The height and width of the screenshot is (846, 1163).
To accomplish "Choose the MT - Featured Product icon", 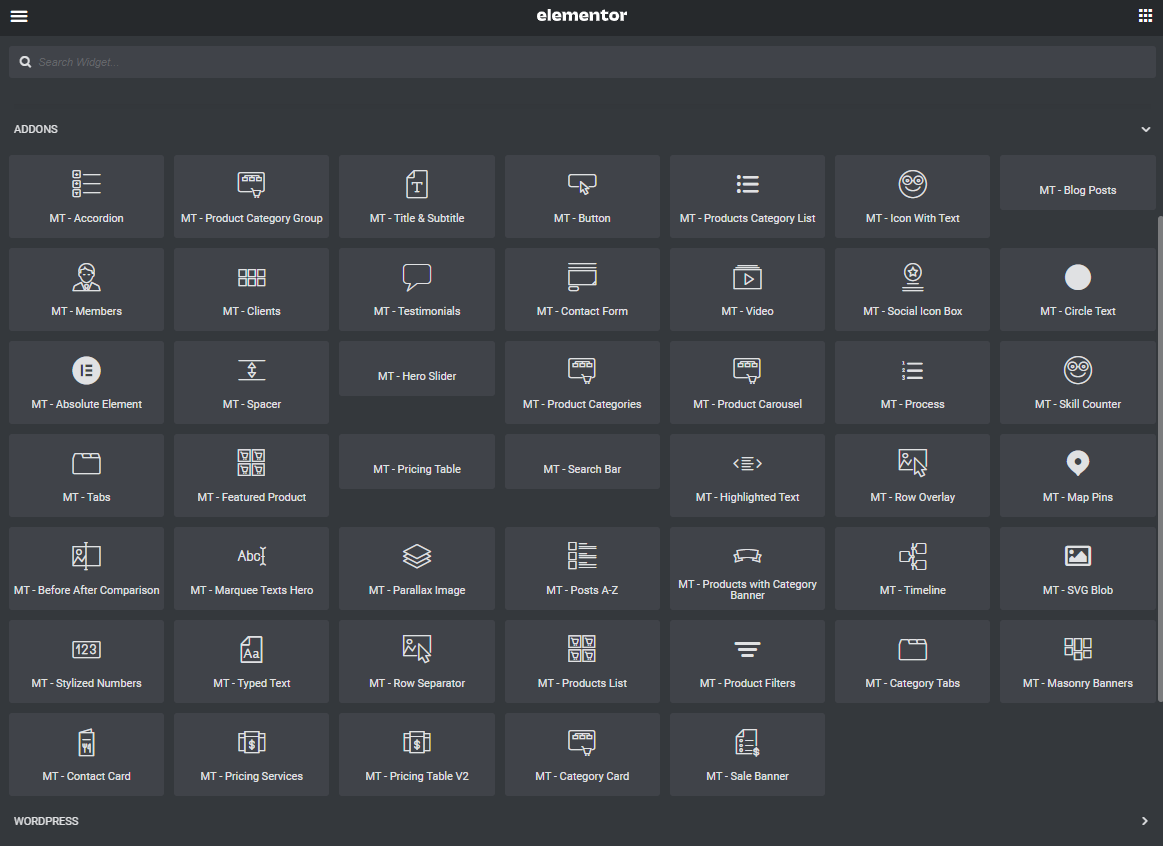I will coord(251,463).
